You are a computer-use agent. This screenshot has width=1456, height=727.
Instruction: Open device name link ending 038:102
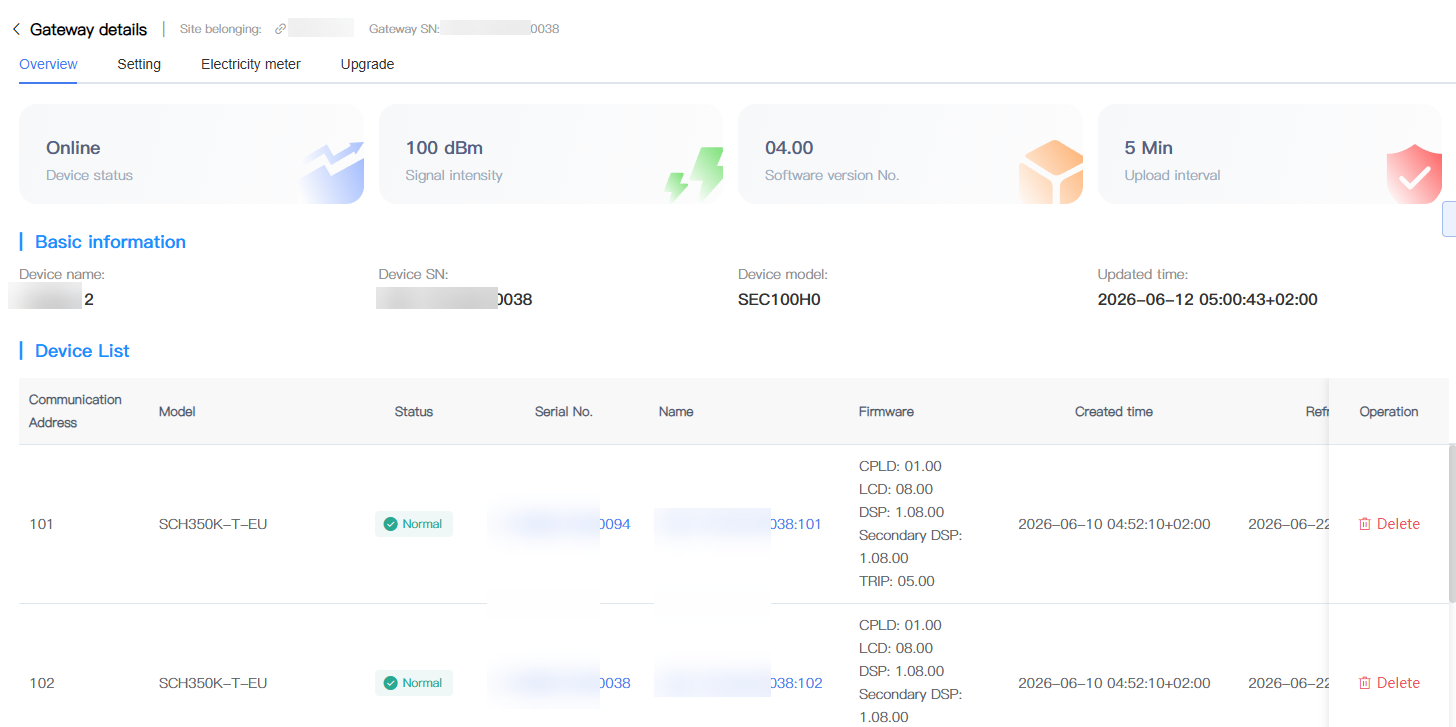(x=739, y=683)
